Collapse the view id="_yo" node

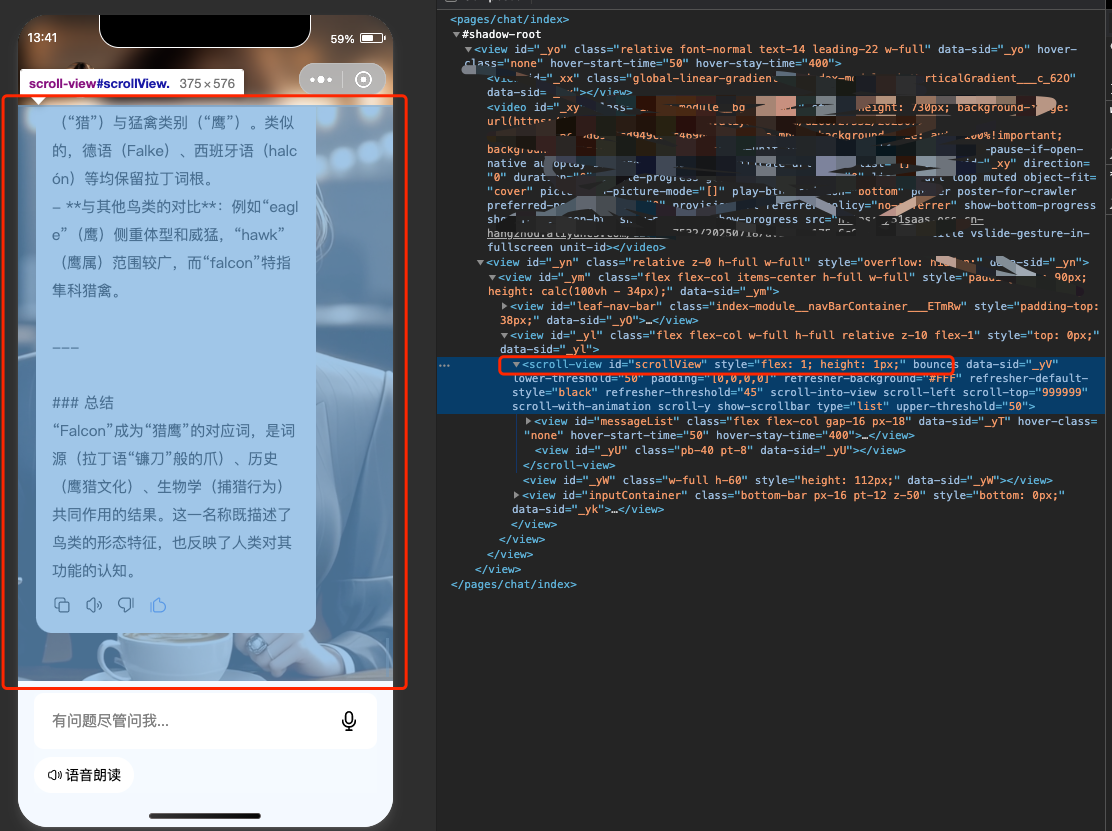coord(468,50)
